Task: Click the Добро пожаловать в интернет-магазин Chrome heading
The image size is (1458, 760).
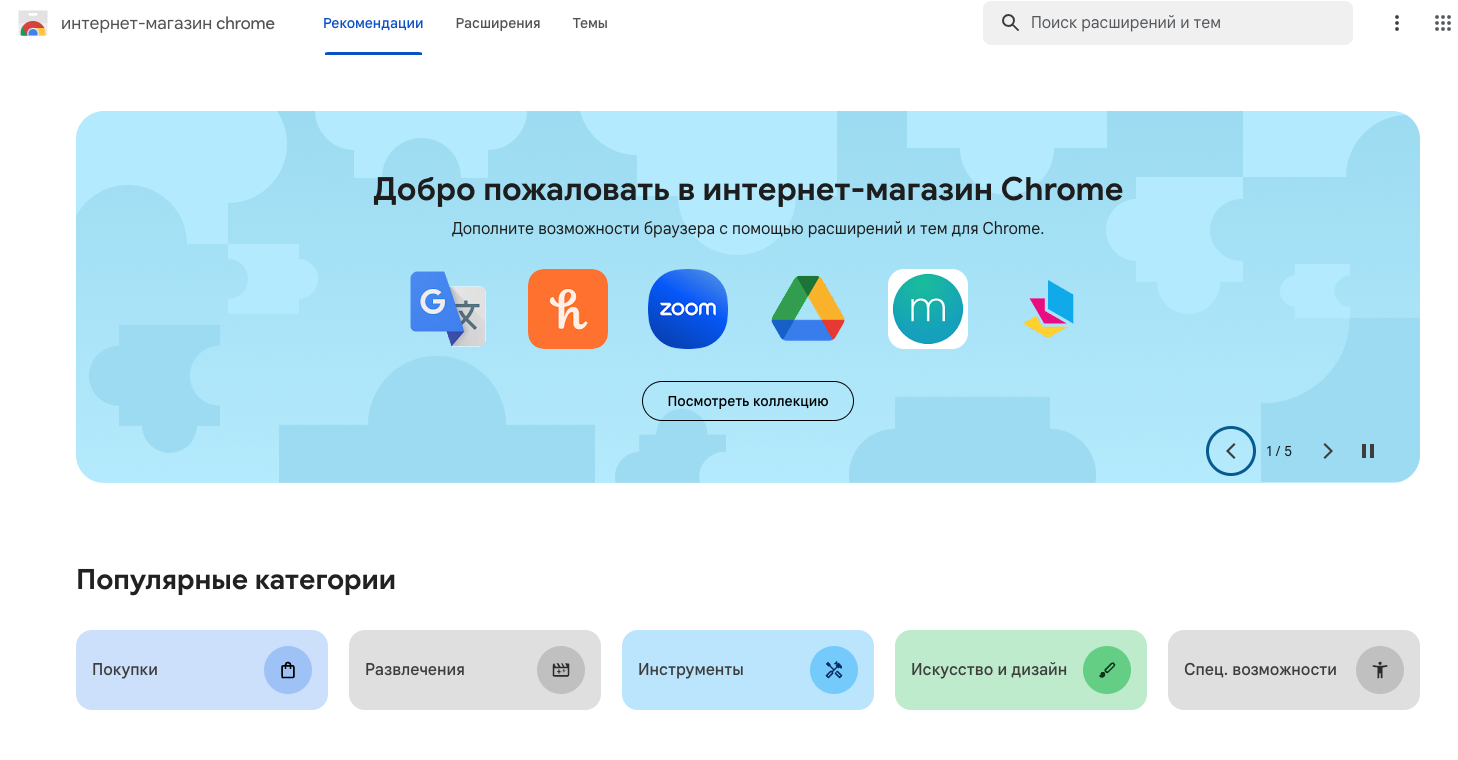Action: (x=748, y=189)
